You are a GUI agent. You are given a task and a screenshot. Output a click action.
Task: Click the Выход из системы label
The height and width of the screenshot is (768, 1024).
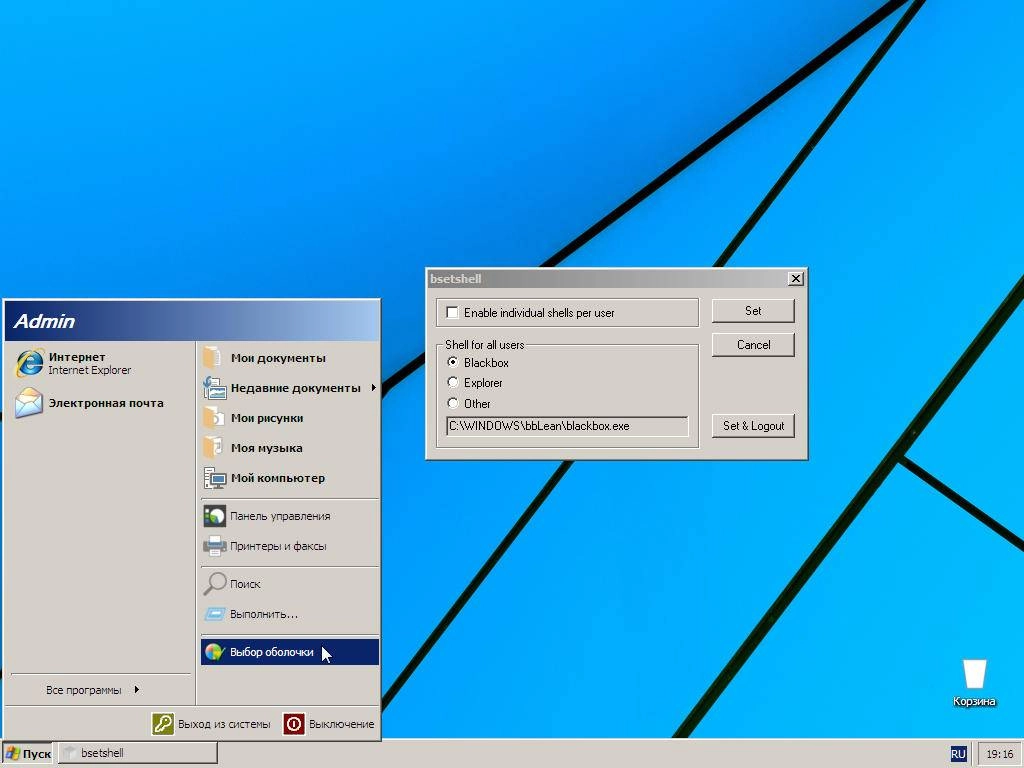tap(224, 724)
